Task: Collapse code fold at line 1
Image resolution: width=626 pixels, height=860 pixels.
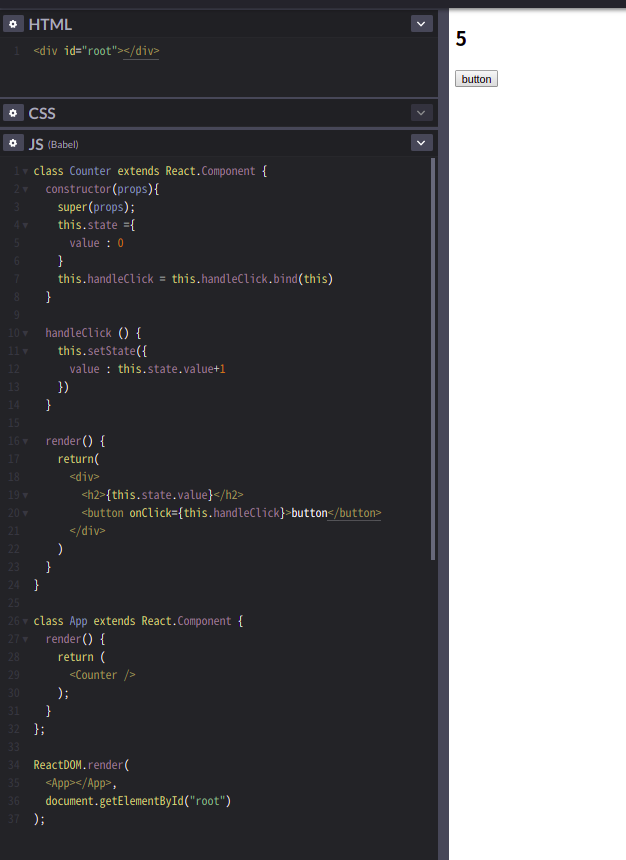Action: pos(25,172)
